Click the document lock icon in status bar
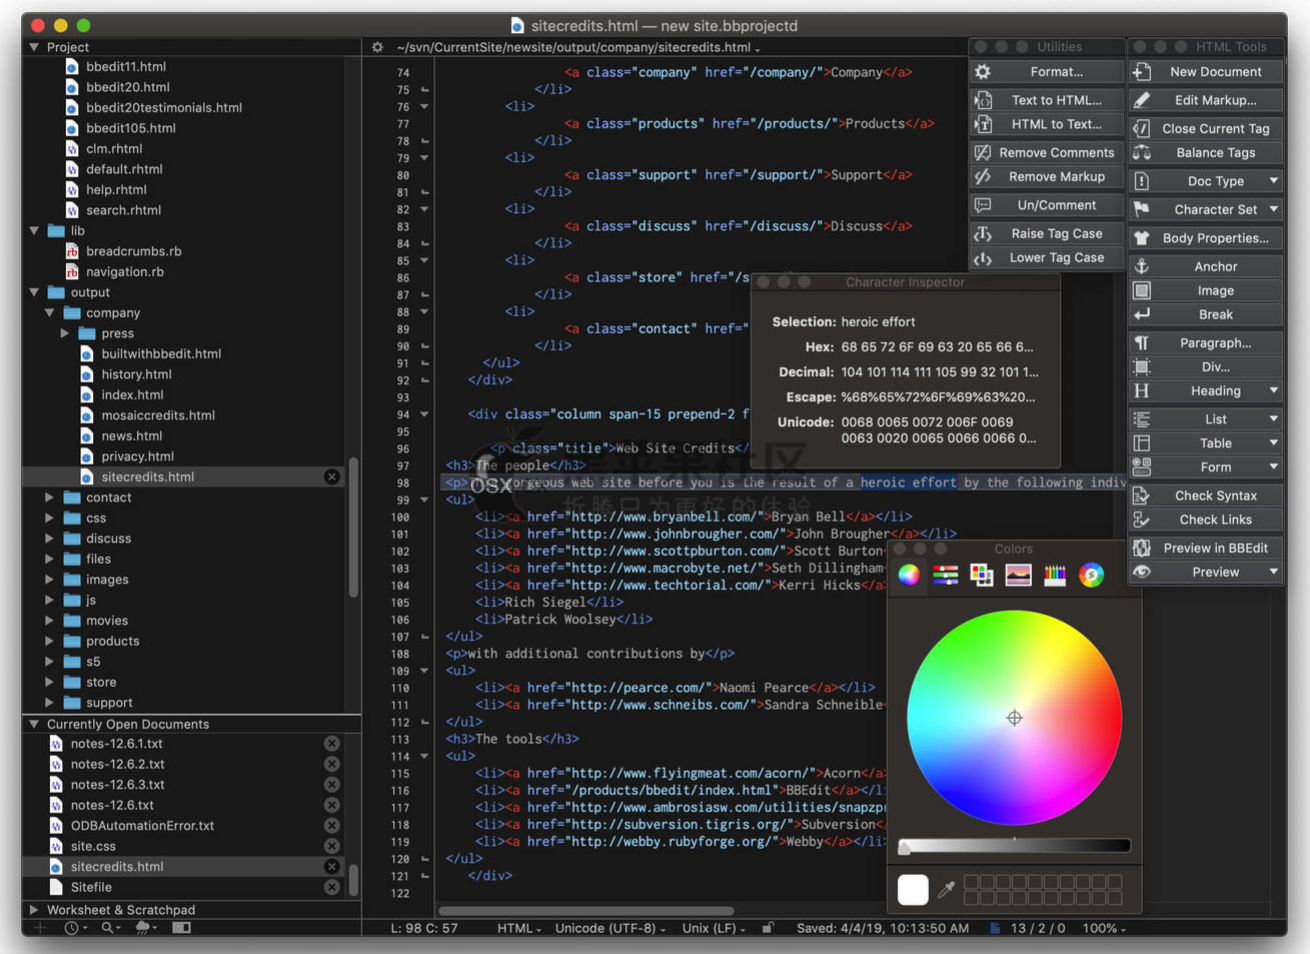This screenshot has width=1310, height=954. 767,928
